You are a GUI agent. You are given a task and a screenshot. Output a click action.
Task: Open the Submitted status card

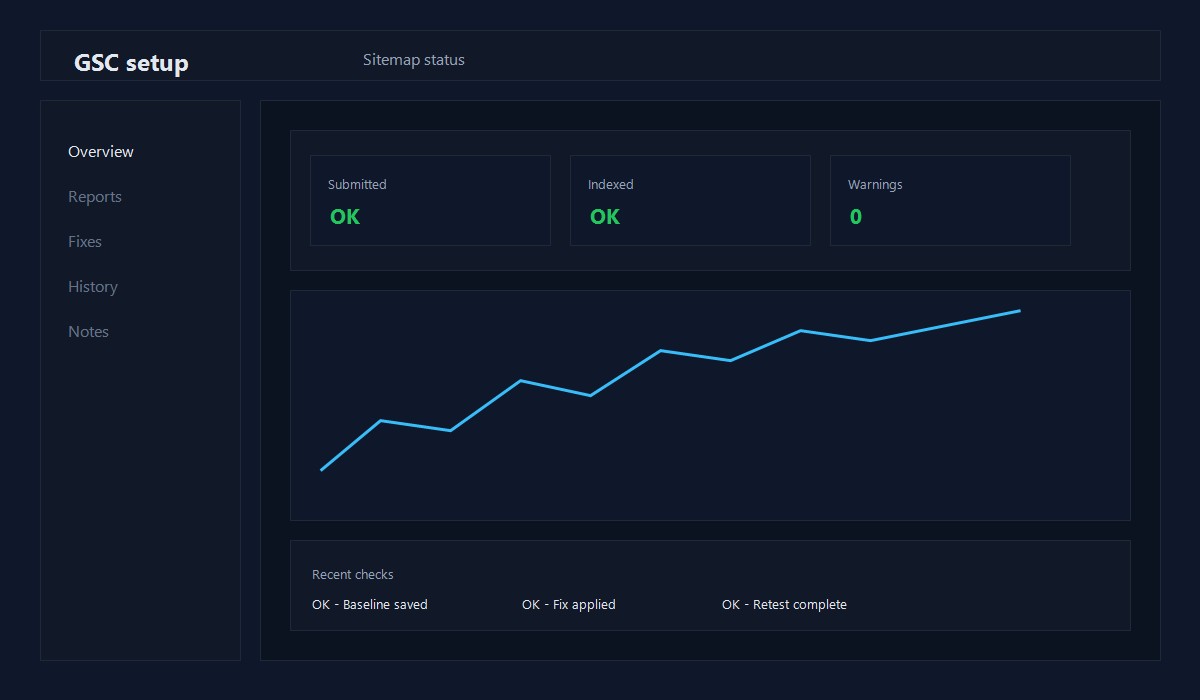[x=430, y=200]
